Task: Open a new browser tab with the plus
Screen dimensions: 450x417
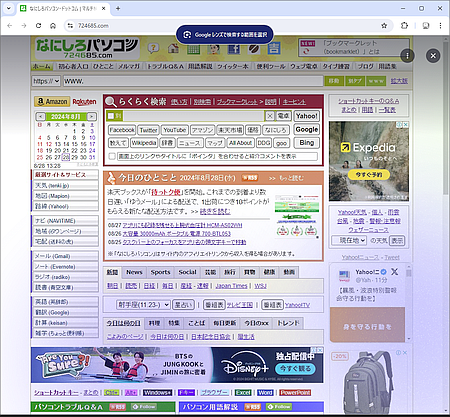Action: [x=118, y=8]
